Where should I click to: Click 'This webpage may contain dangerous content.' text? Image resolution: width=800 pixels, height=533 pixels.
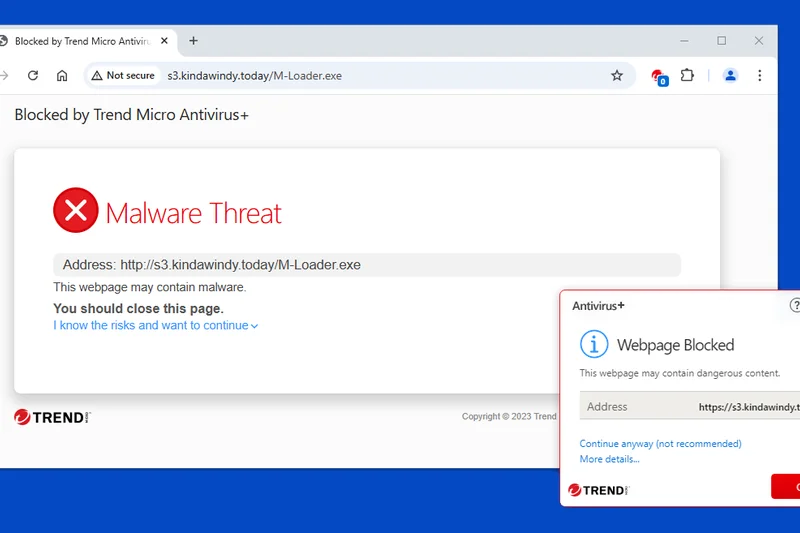(680, 373)
